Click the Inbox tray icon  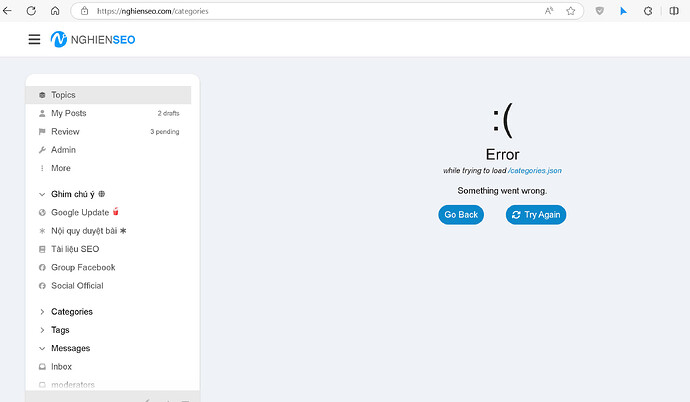click(42, 367)
